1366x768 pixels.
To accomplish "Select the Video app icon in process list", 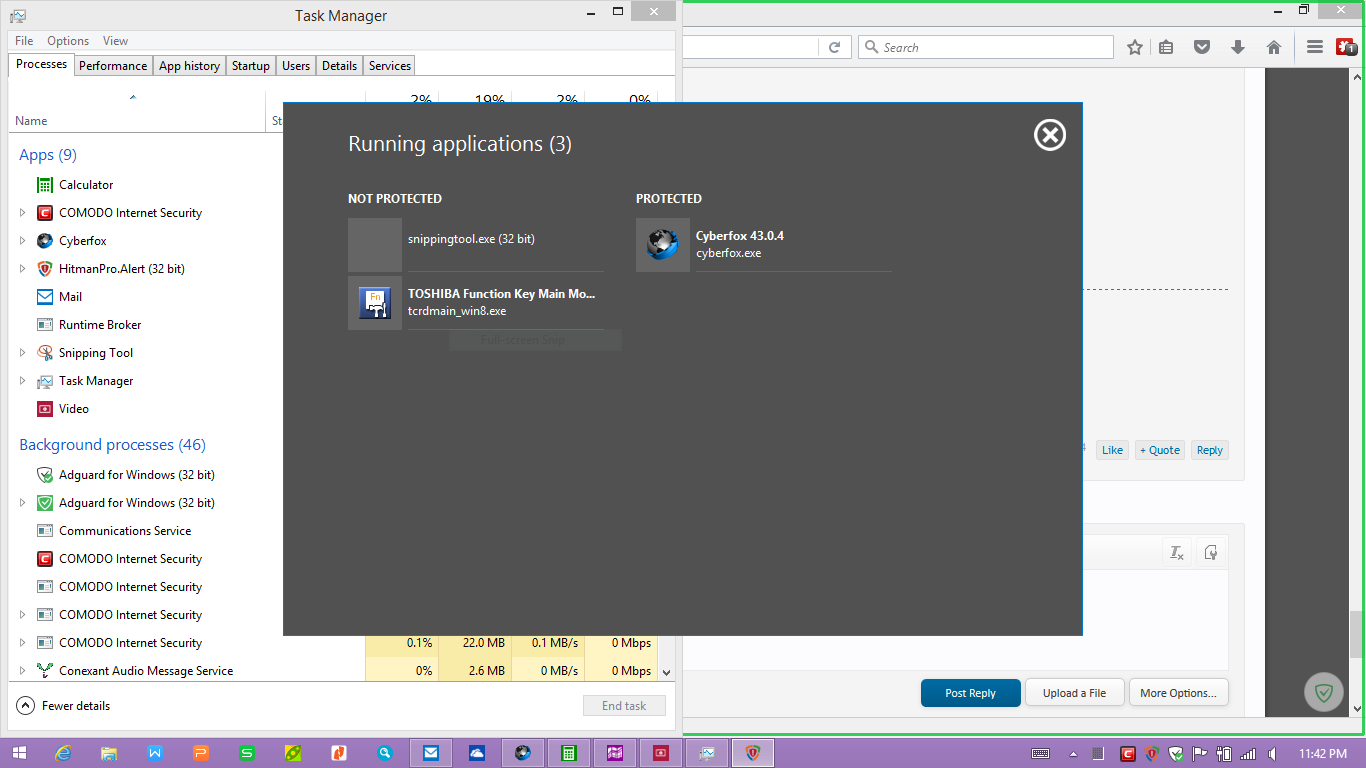I will point(45,409).
